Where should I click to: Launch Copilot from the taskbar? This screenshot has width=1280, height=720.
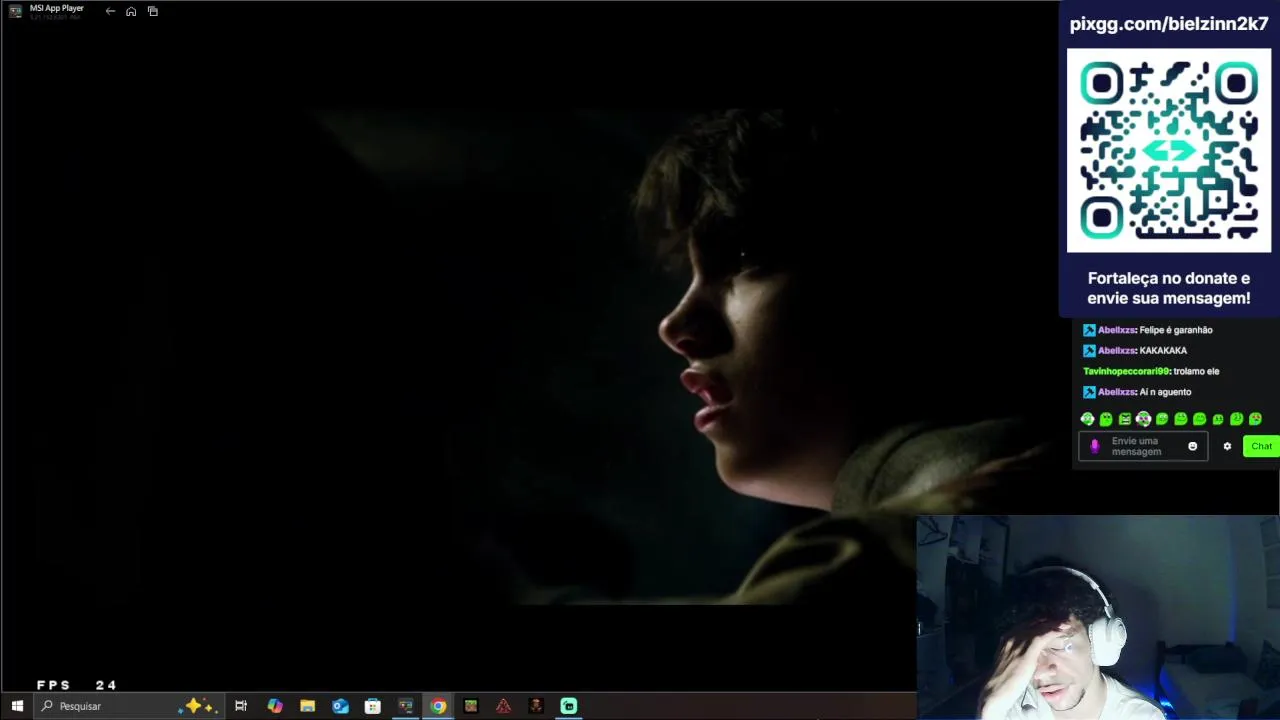(x=275, y=706)
